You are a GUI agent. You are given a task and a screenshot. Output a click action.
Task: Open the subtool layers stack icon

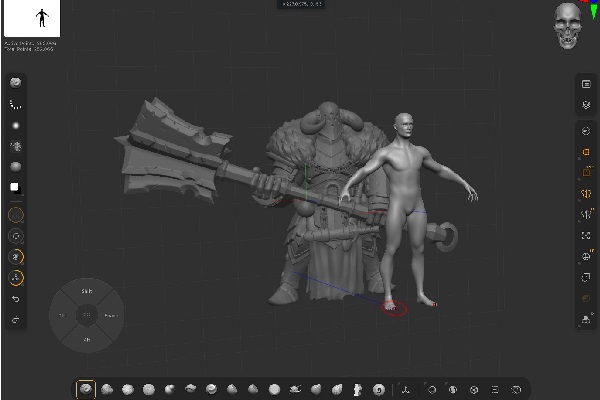click(x=585, y=105)
